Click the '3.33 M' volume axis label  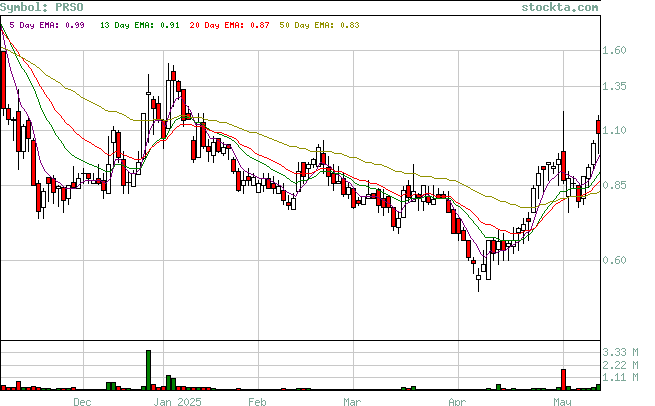620,353
